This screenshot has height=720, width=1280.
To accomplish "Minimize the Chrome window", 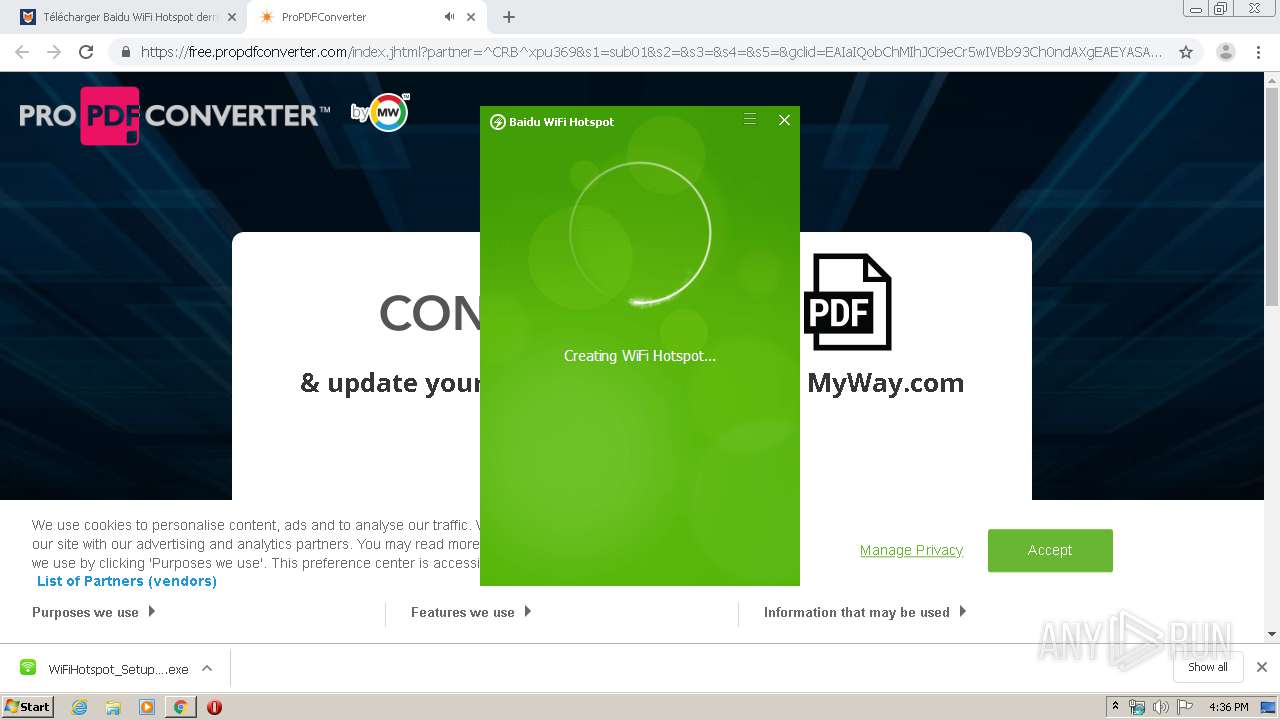I will [1196, 9].
